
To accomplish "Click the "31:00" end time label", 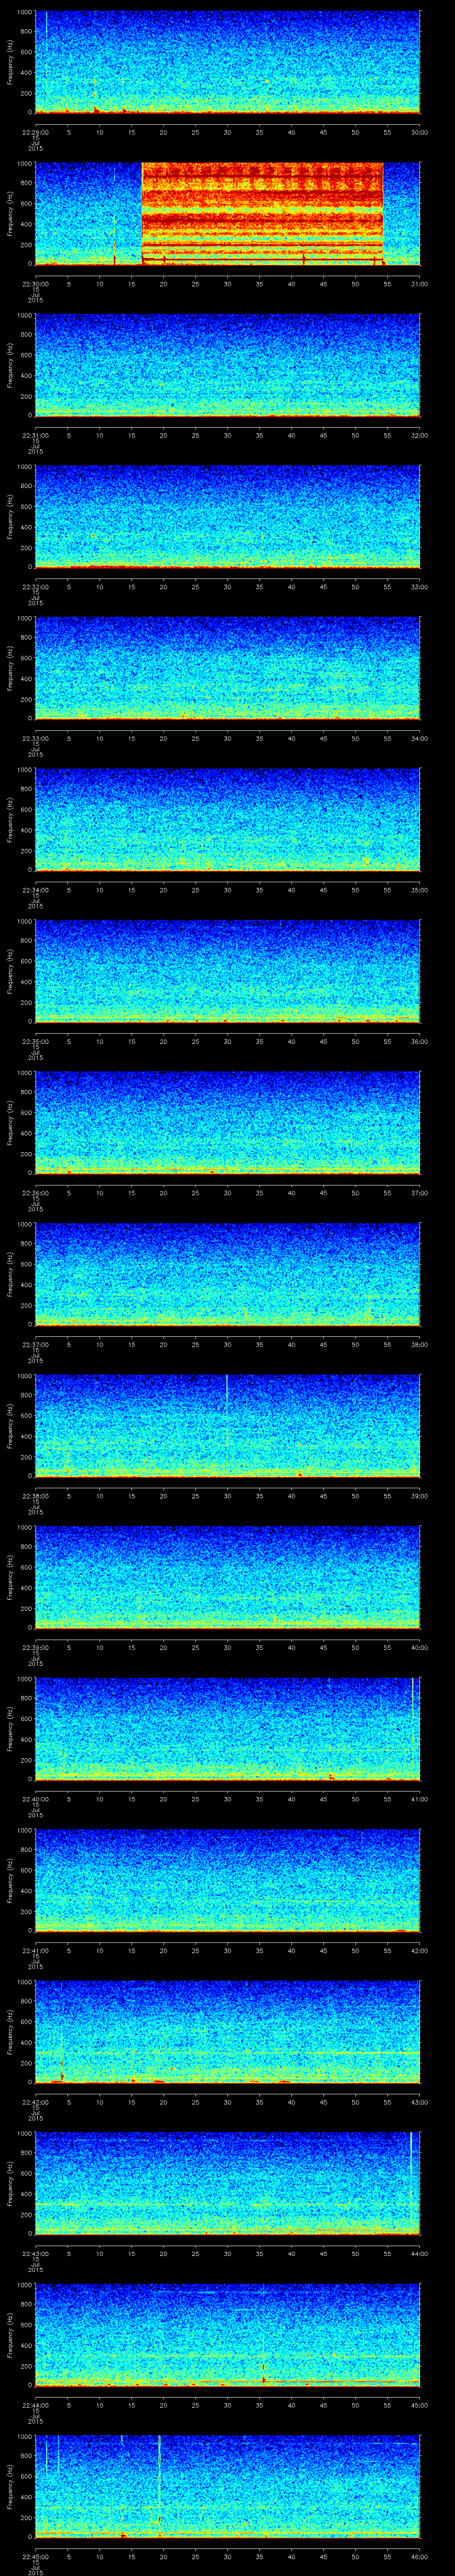I will [x=420, y=284].
